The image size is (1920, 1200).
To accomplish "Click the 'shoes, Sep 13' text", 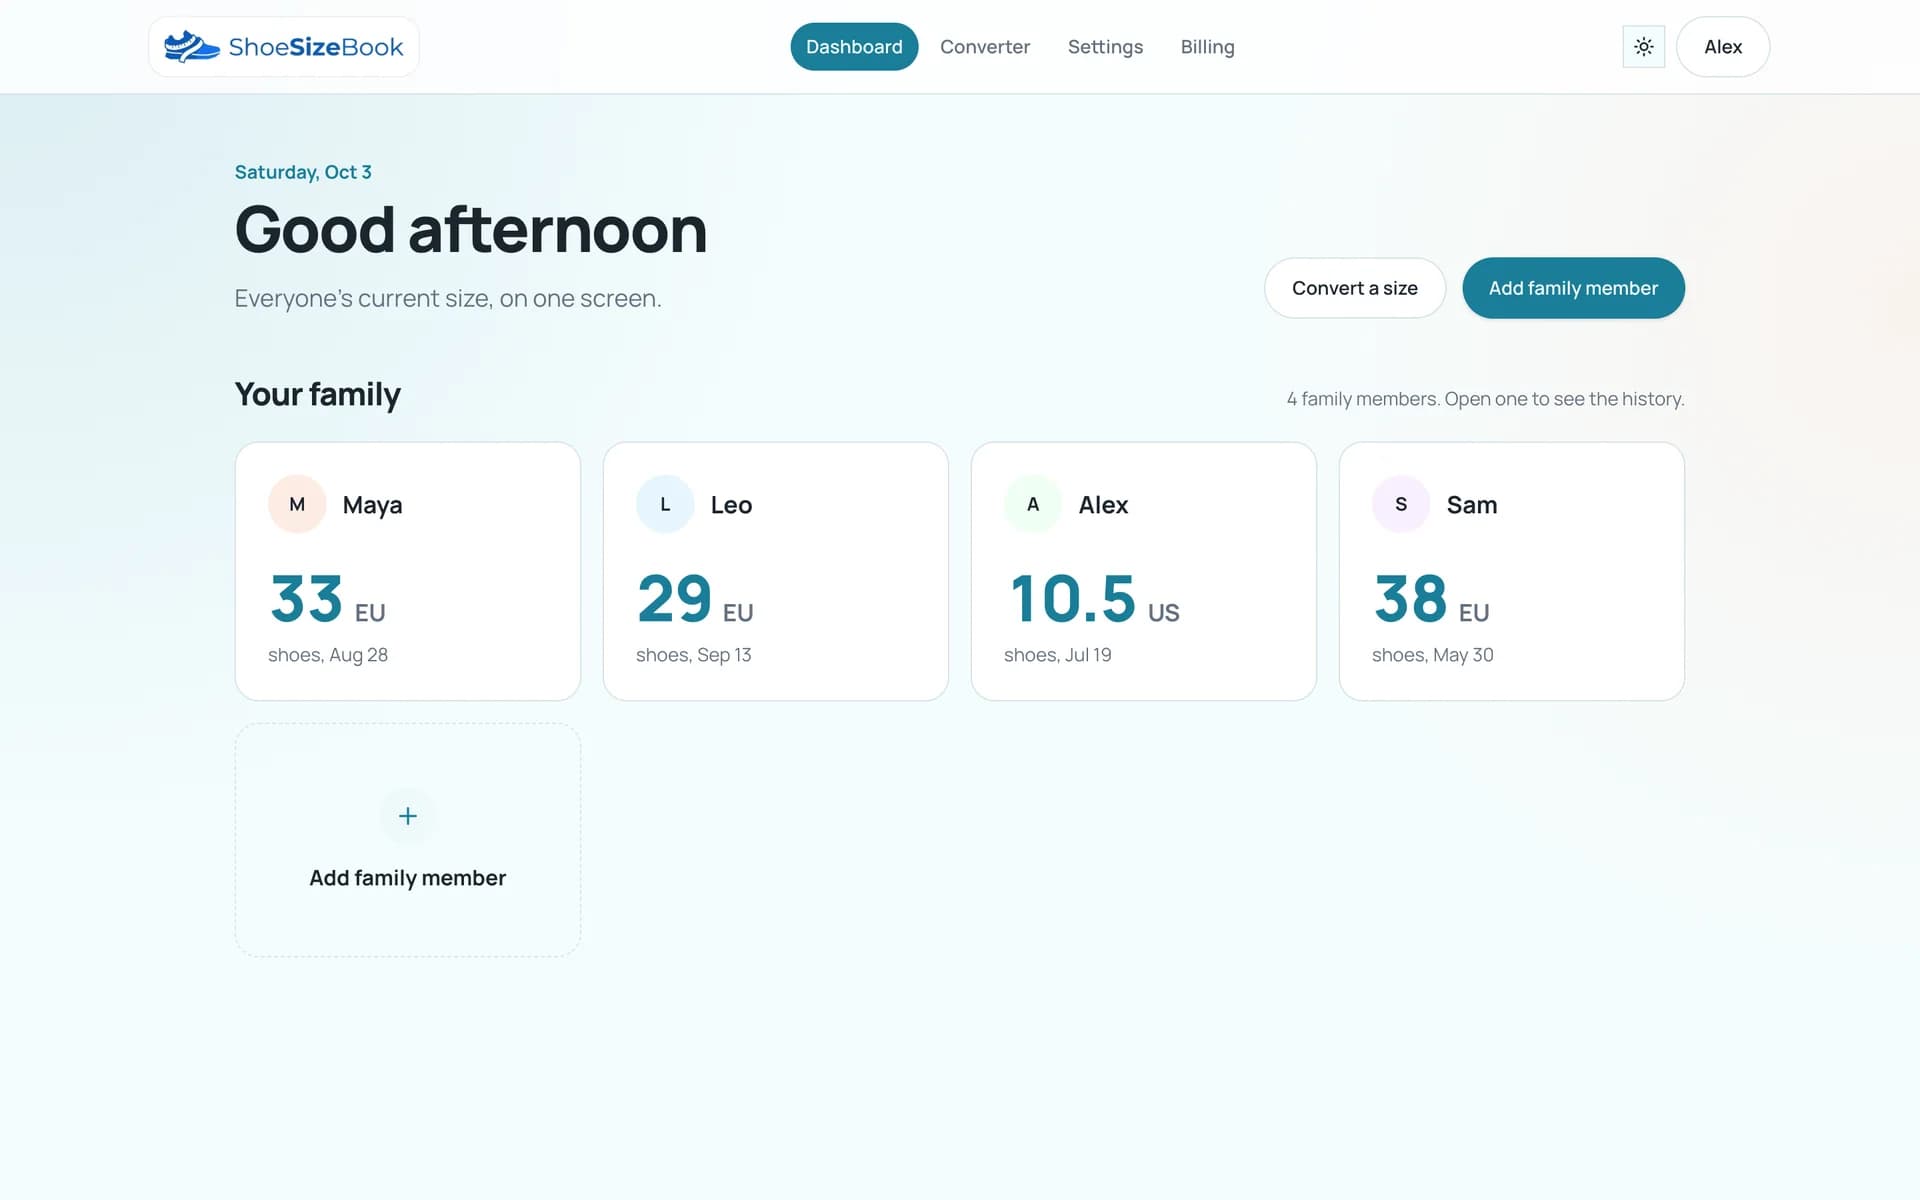I will pos(693,655).
